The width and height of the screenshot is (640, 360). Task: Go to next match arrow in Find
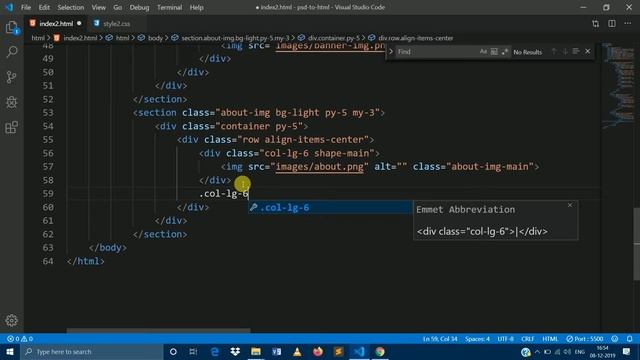(565, 51)
